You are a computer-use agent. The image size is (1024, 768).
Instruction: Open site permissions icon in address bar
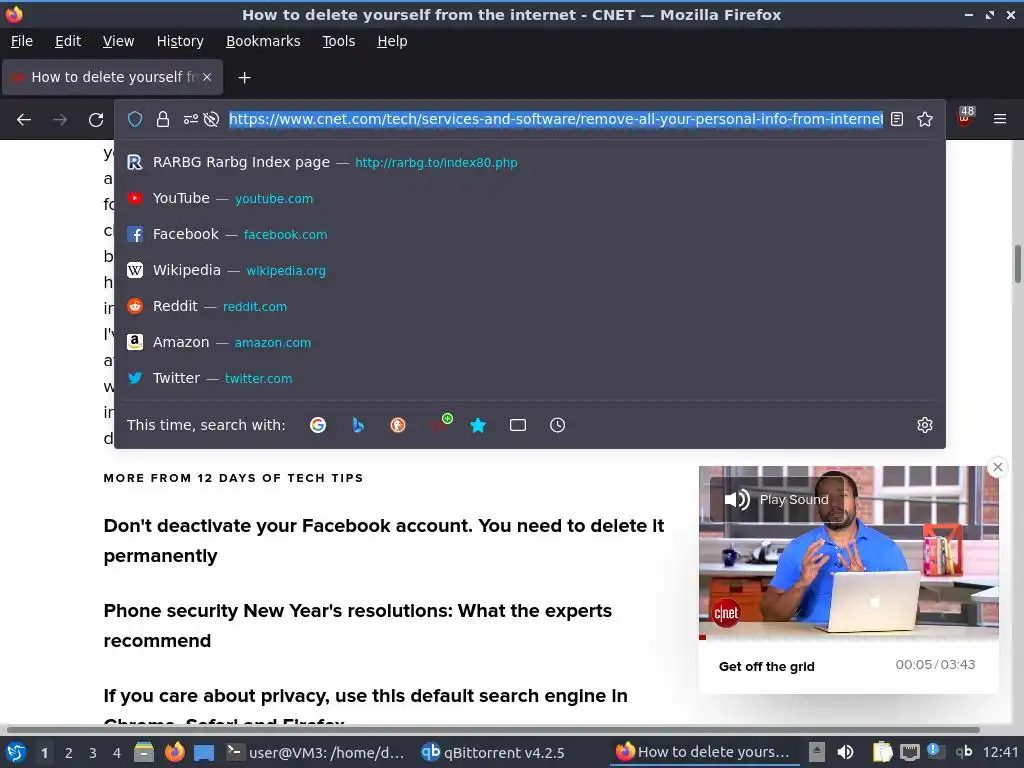point(191,120)
